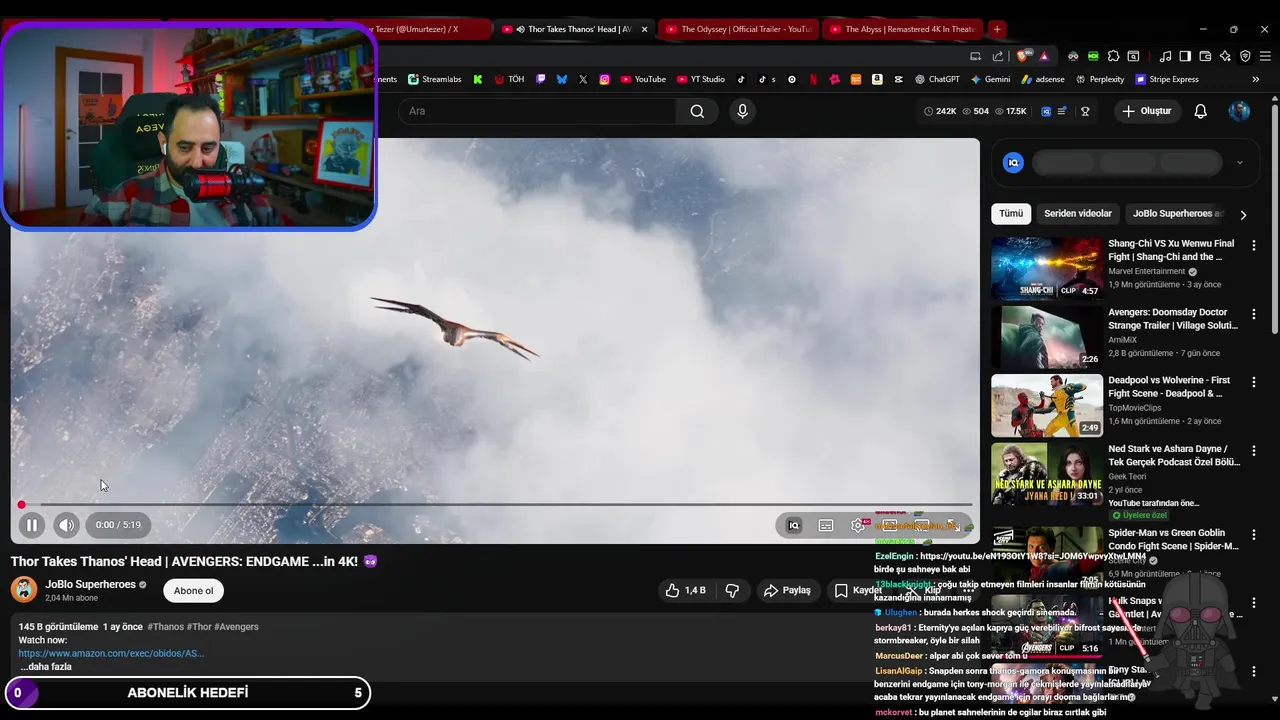Open the YT Studio bookmark
The height and width of the screenshot is (720, 1280).
[700, 79]
